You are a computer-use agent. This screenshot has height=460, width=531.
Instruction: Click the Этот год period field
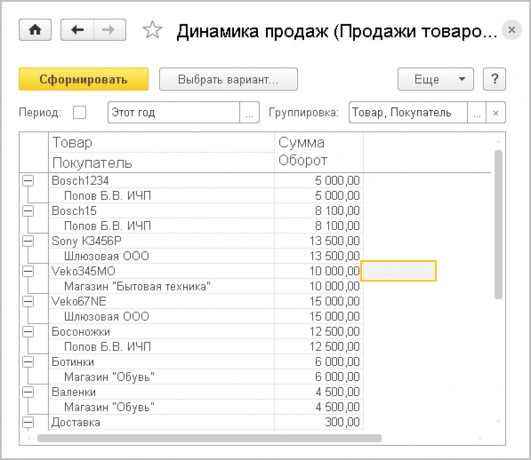pyautogui.click(x=174, y=112)
